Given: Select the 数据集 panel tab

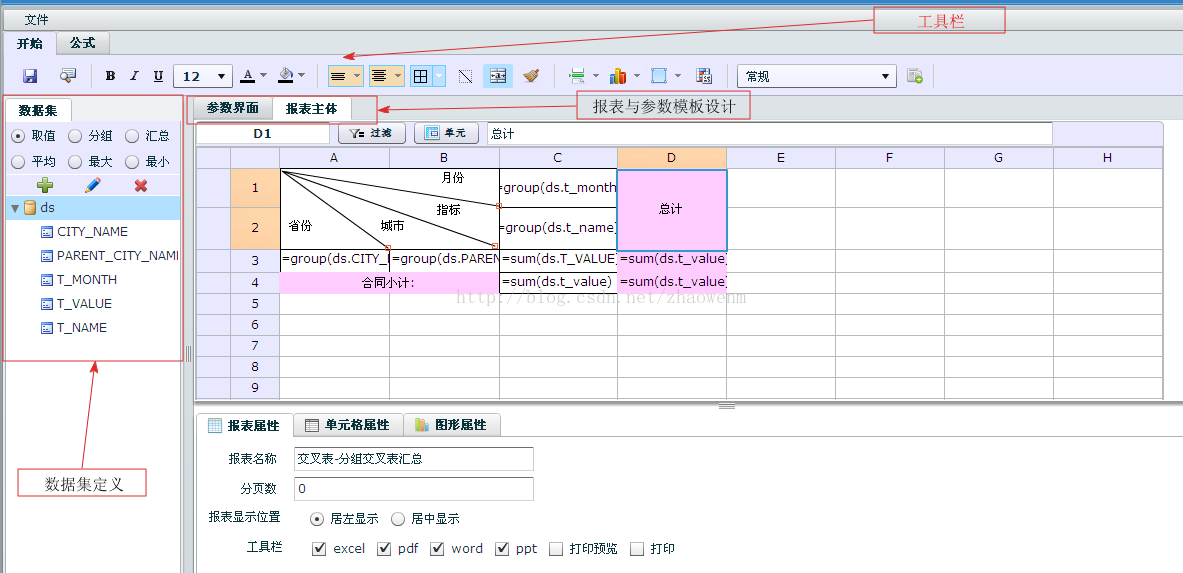Looking at the screenshot, I should point(39,110).
